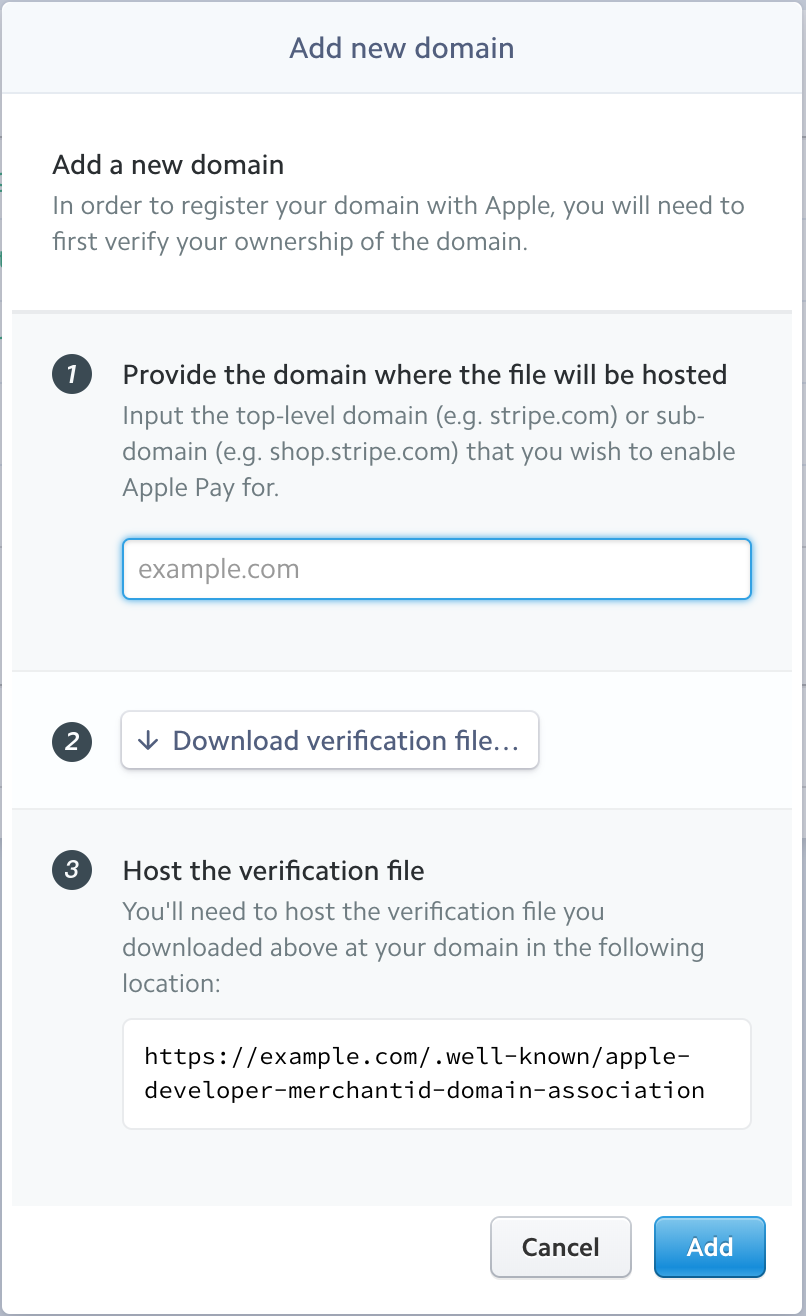Click the Download verification file… button label

[x=346, y=741]
